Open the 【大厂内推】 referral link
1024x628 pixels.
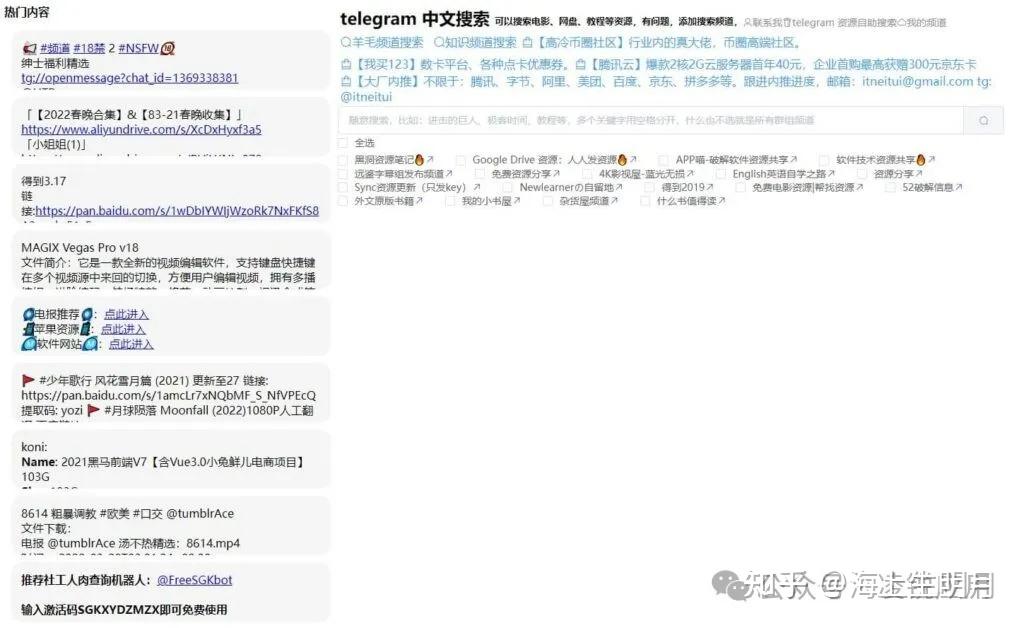(x=665, y=89)
